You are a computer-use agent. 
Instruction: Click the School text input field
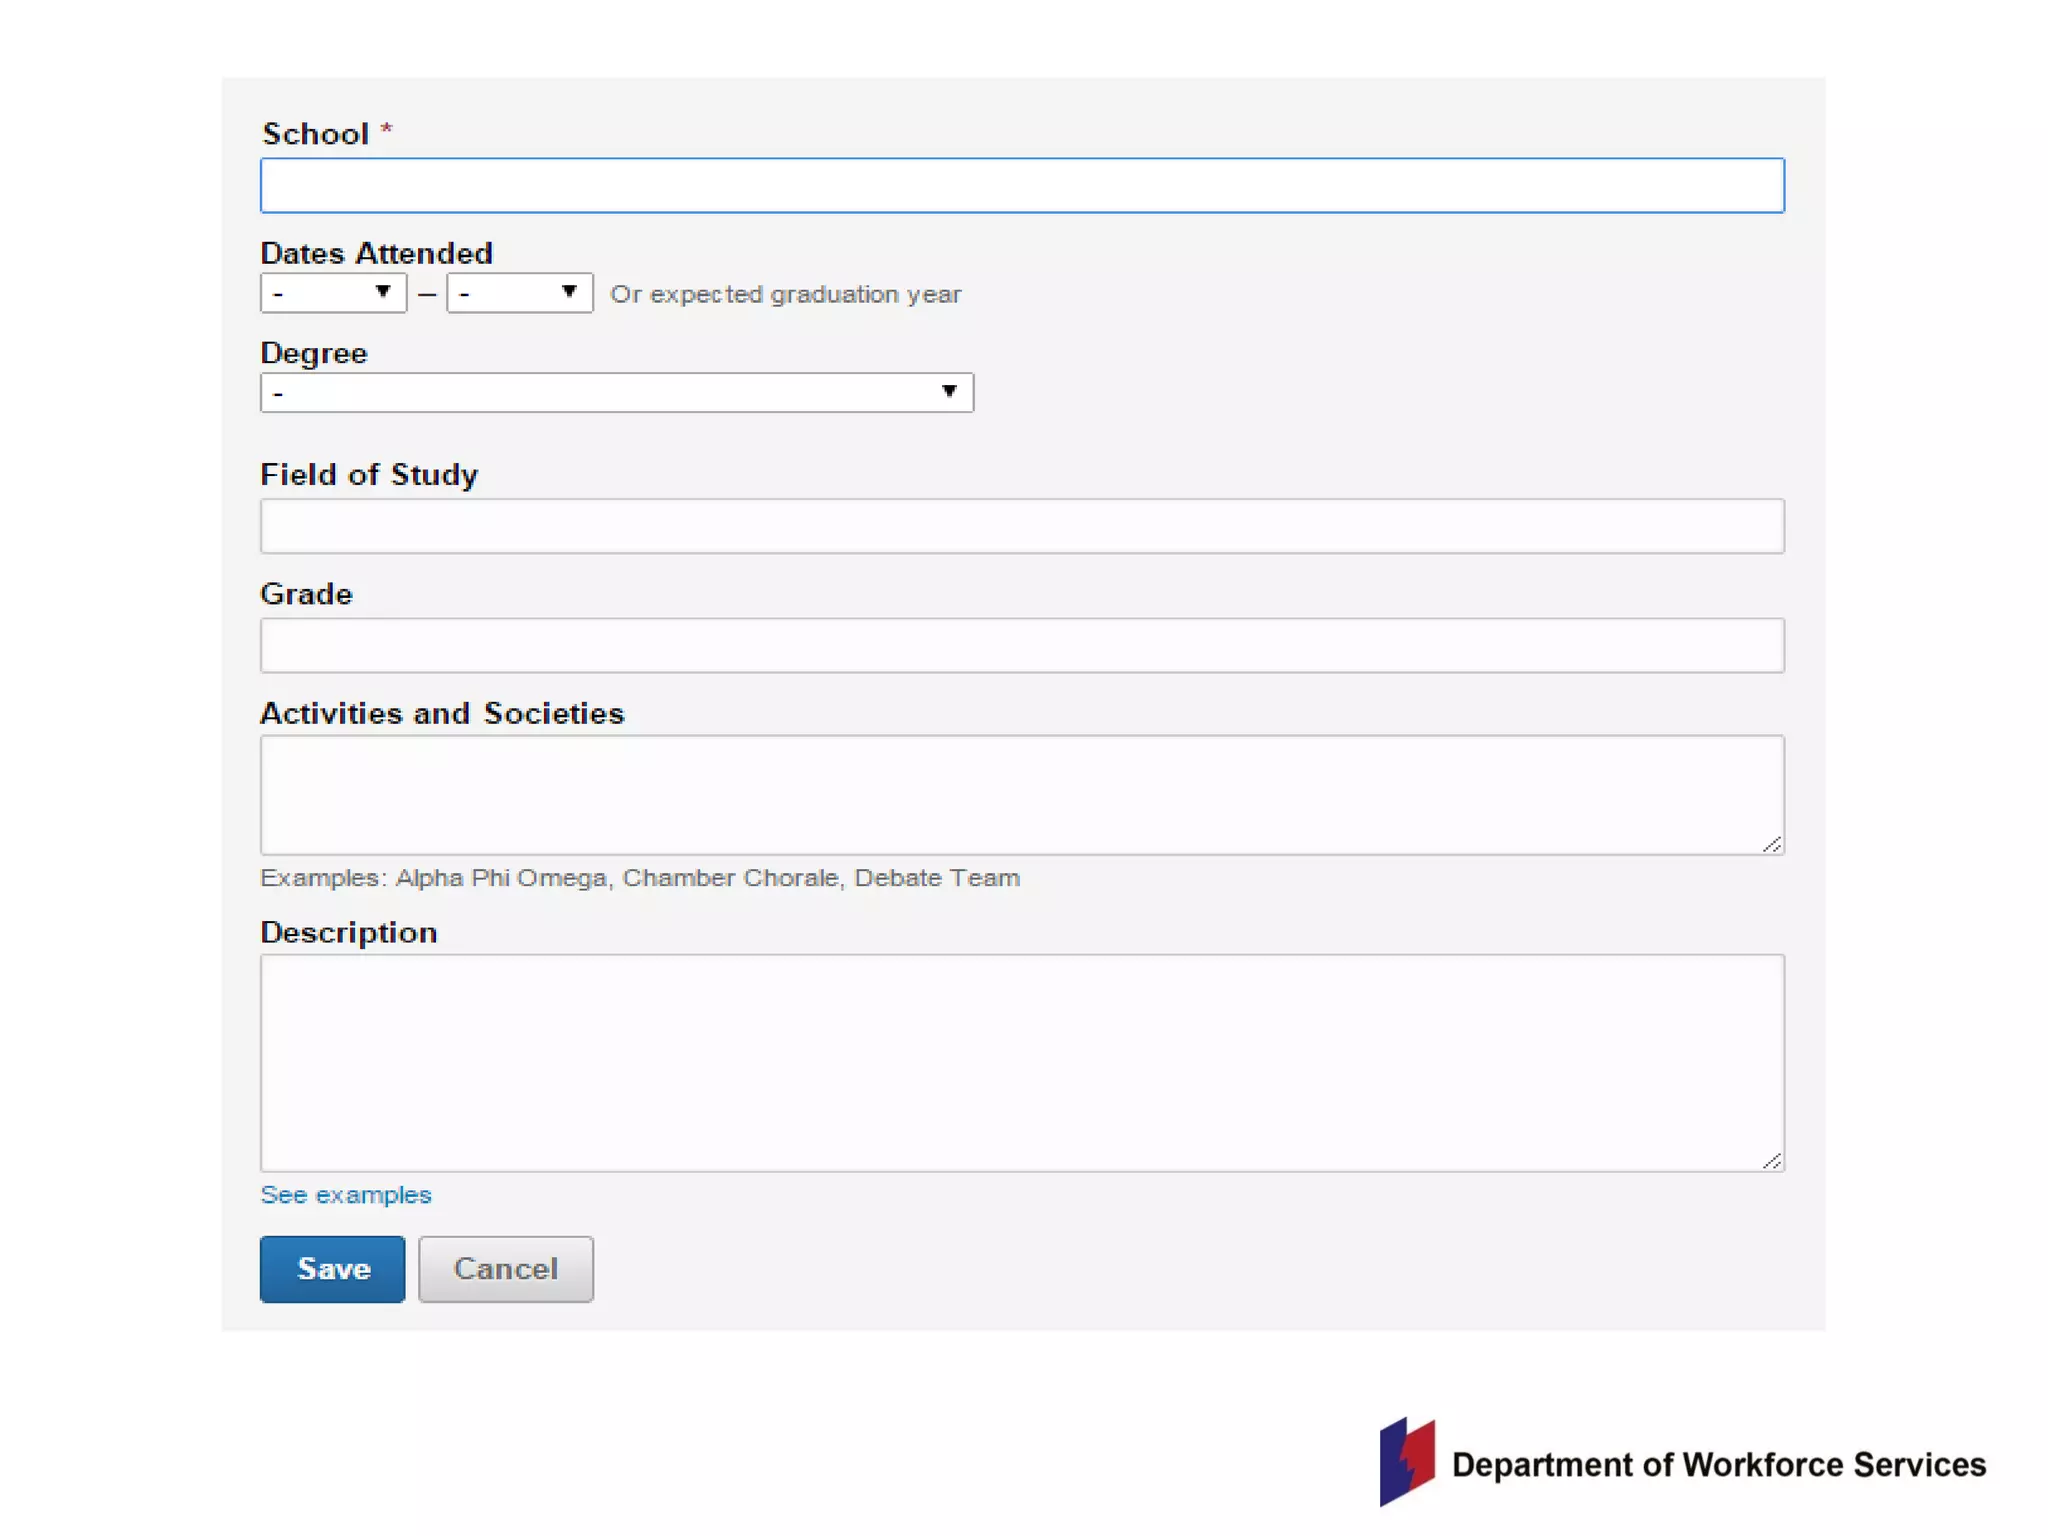tap(1022, 186)
